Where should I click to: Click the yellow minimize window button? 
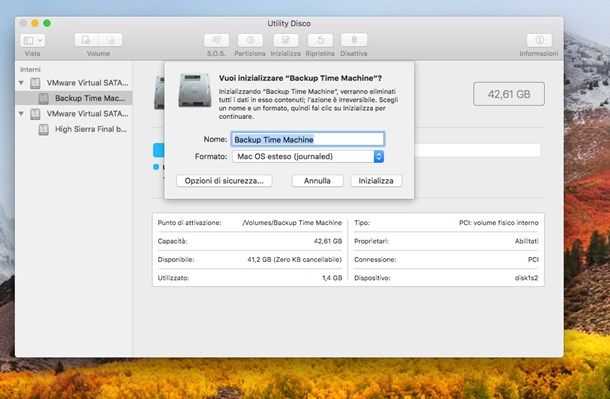tap(35, 23)
